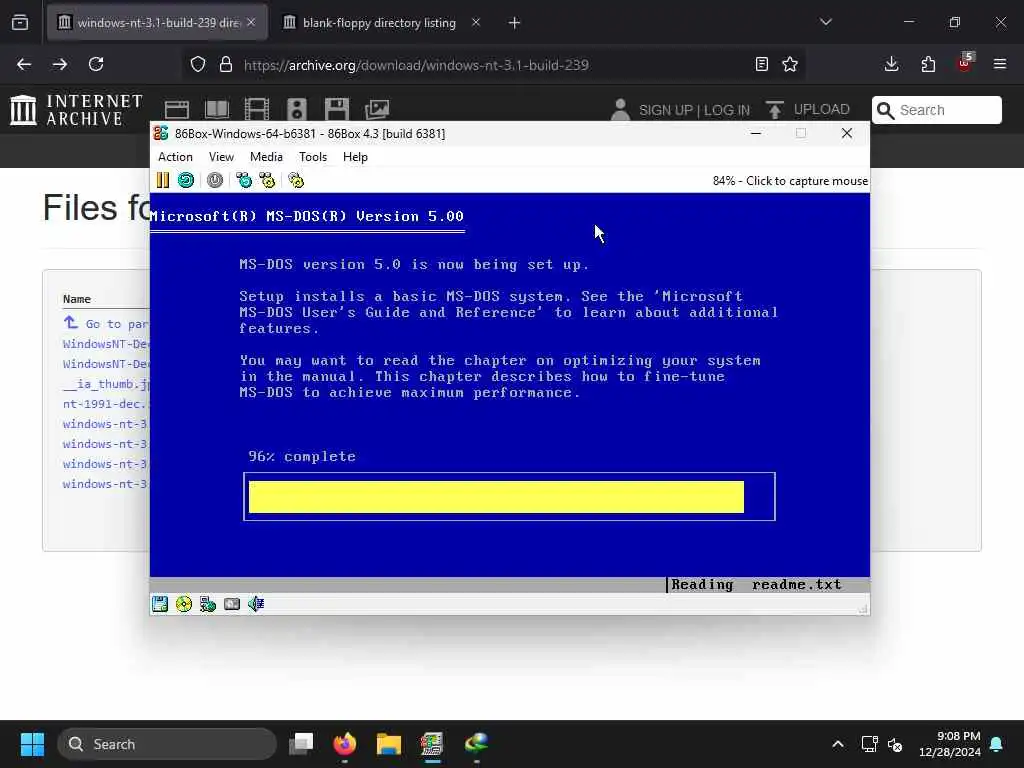
Task: Click CD-ROM disc icon in 86Box status bar
Action: coord(184,604)
